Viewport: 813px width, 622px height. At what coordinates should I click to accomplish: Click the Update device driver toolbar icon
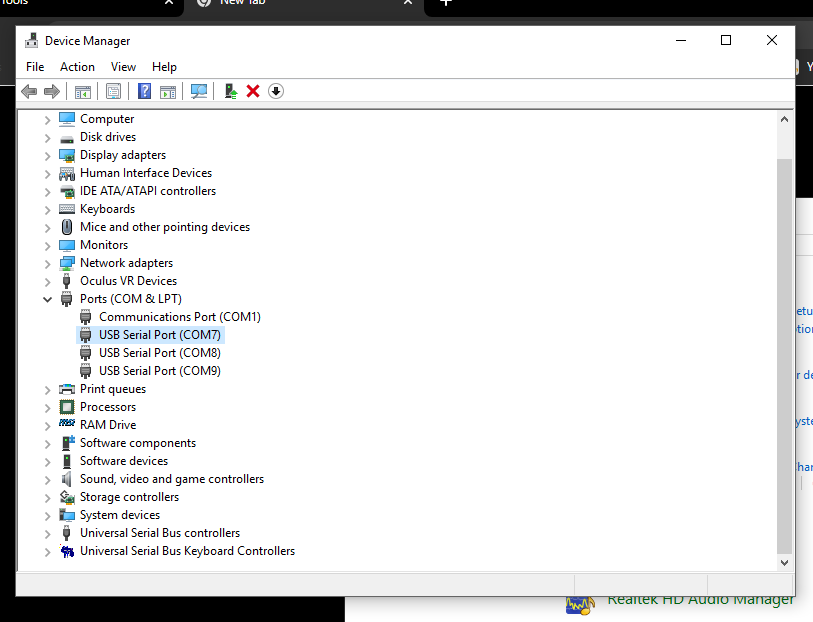pyautogui.click(x=231, y=92)
